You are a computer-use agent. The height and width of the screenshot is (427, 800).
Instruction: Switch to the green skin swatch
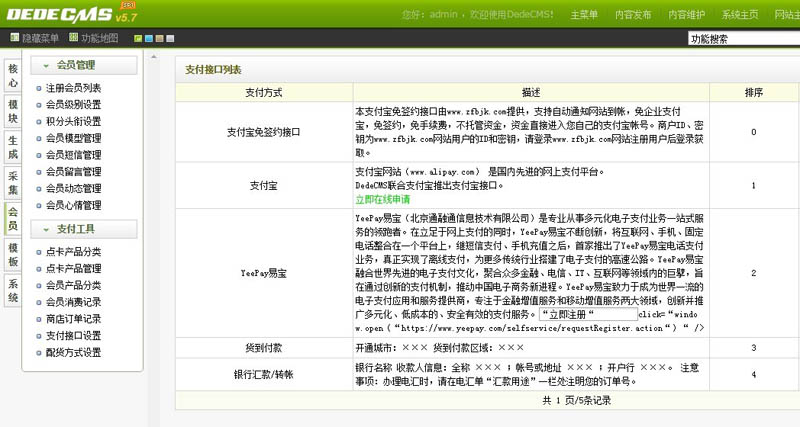(138, 38)
